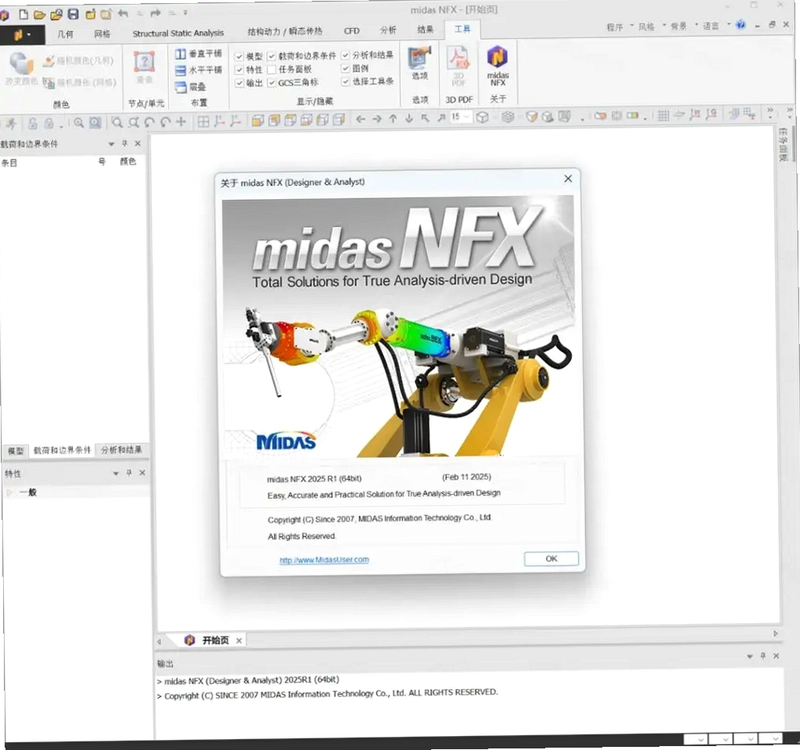This screenshot has height=750, width=800.
Task: Uncheck the 特性 checkbox in 显示/隐藏 group
Action: click(x=239, y=69)
